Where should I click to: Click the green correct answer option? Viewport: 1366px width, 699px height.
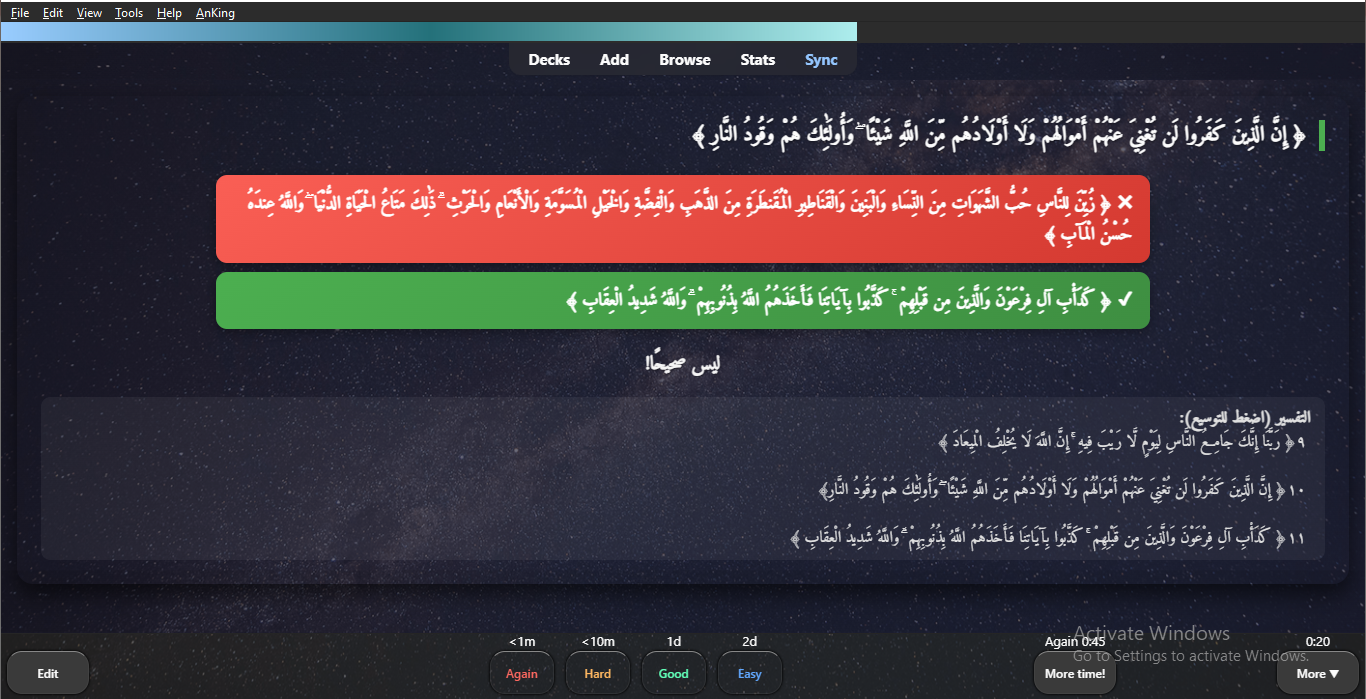point(682,300)
